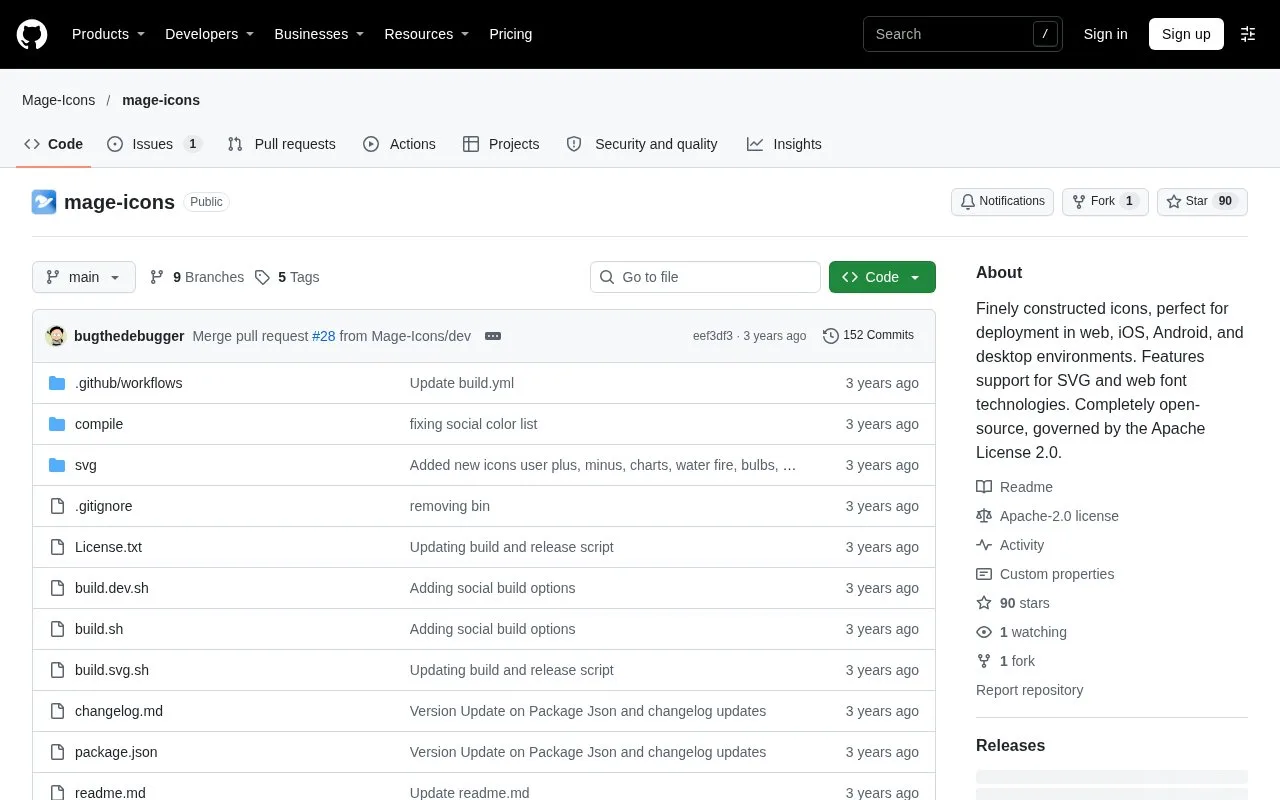Expand the Businesses menu
1280x800 pixels.
pyautogui.click(x=319, y=34)
